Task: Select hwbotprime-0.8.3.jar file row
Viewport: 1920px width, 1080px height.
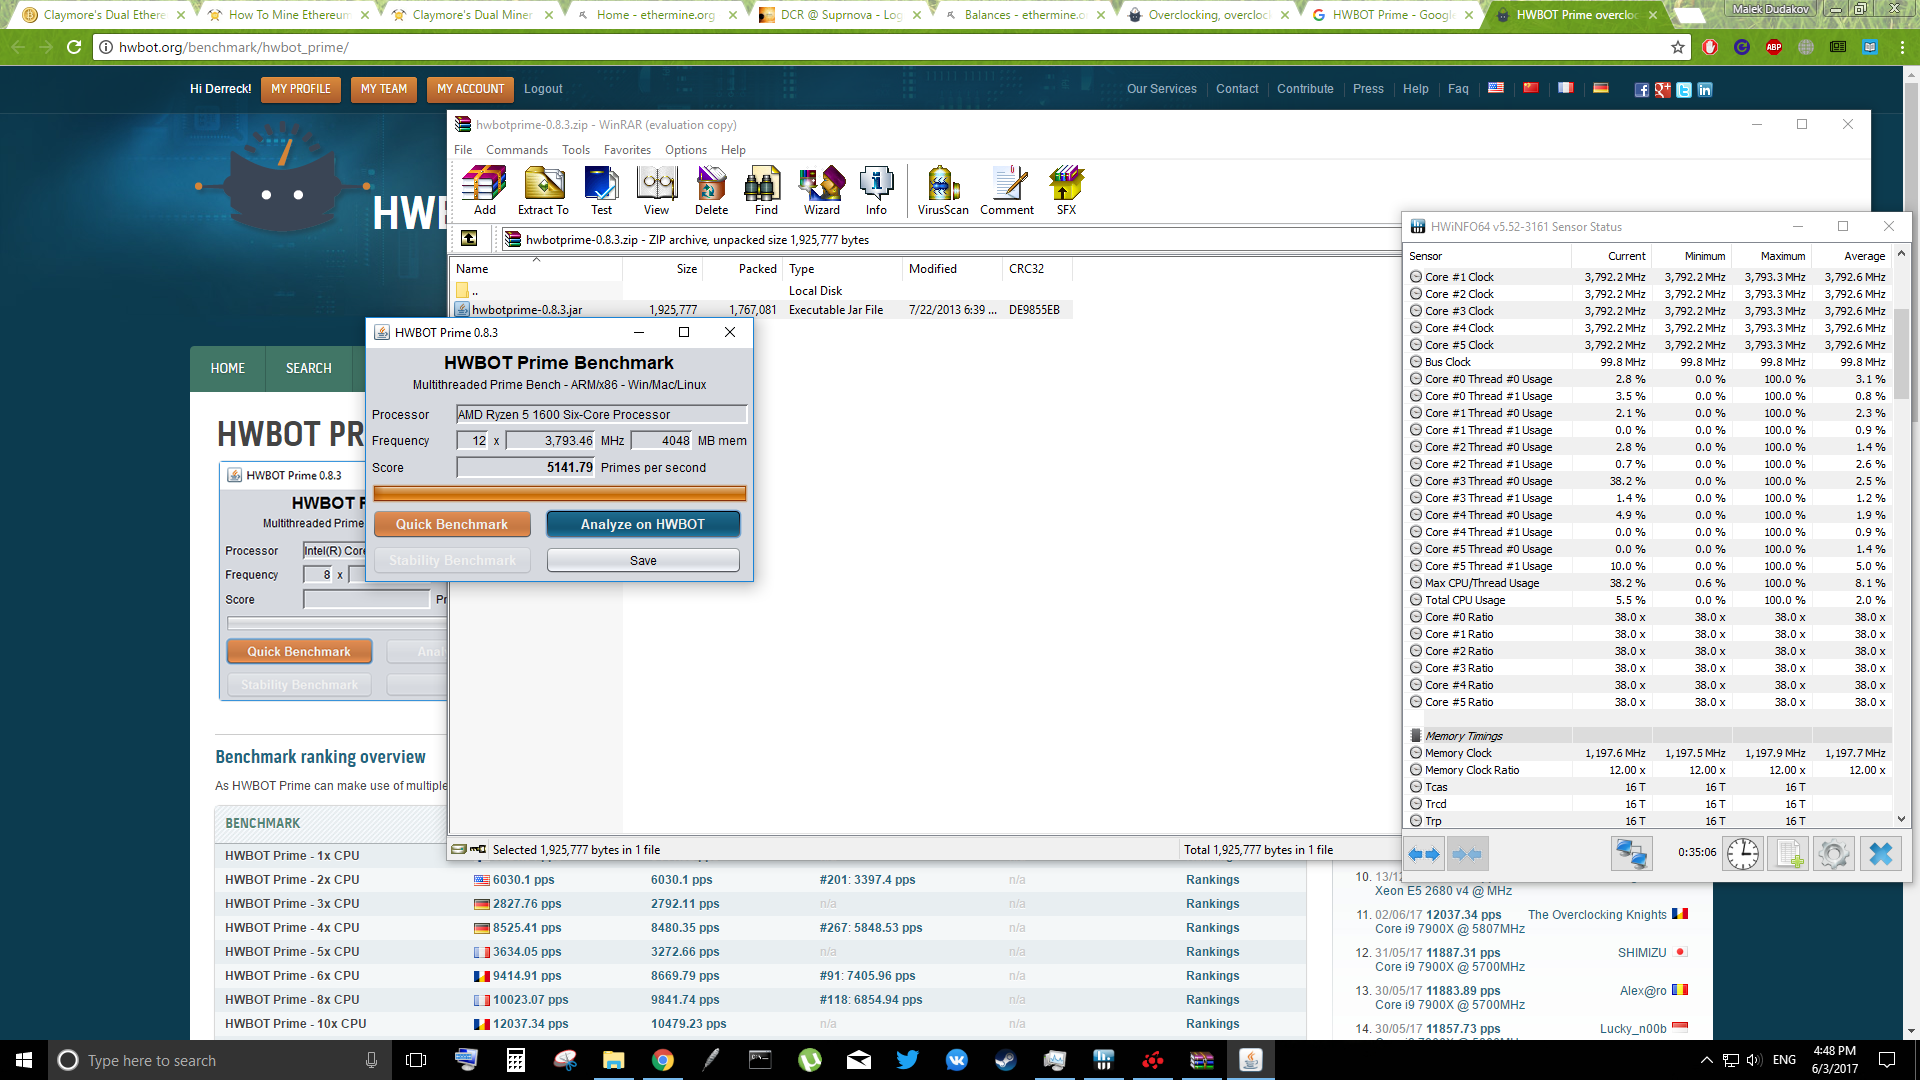Action: pyautogui.click(x=762, y=310)
